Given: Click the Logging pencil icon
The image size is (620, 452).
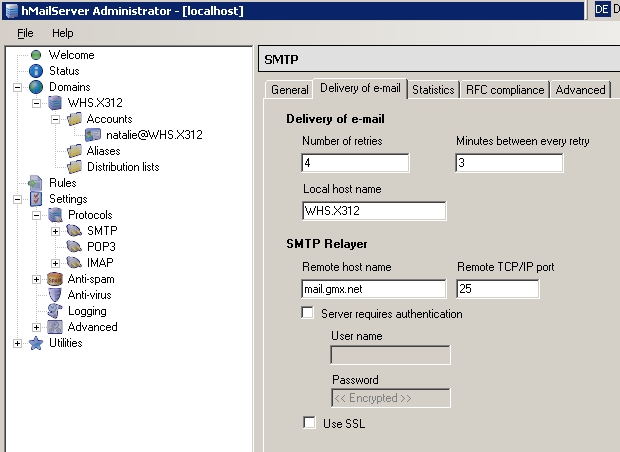Looking at the screenshot, I should click(55, 311).
